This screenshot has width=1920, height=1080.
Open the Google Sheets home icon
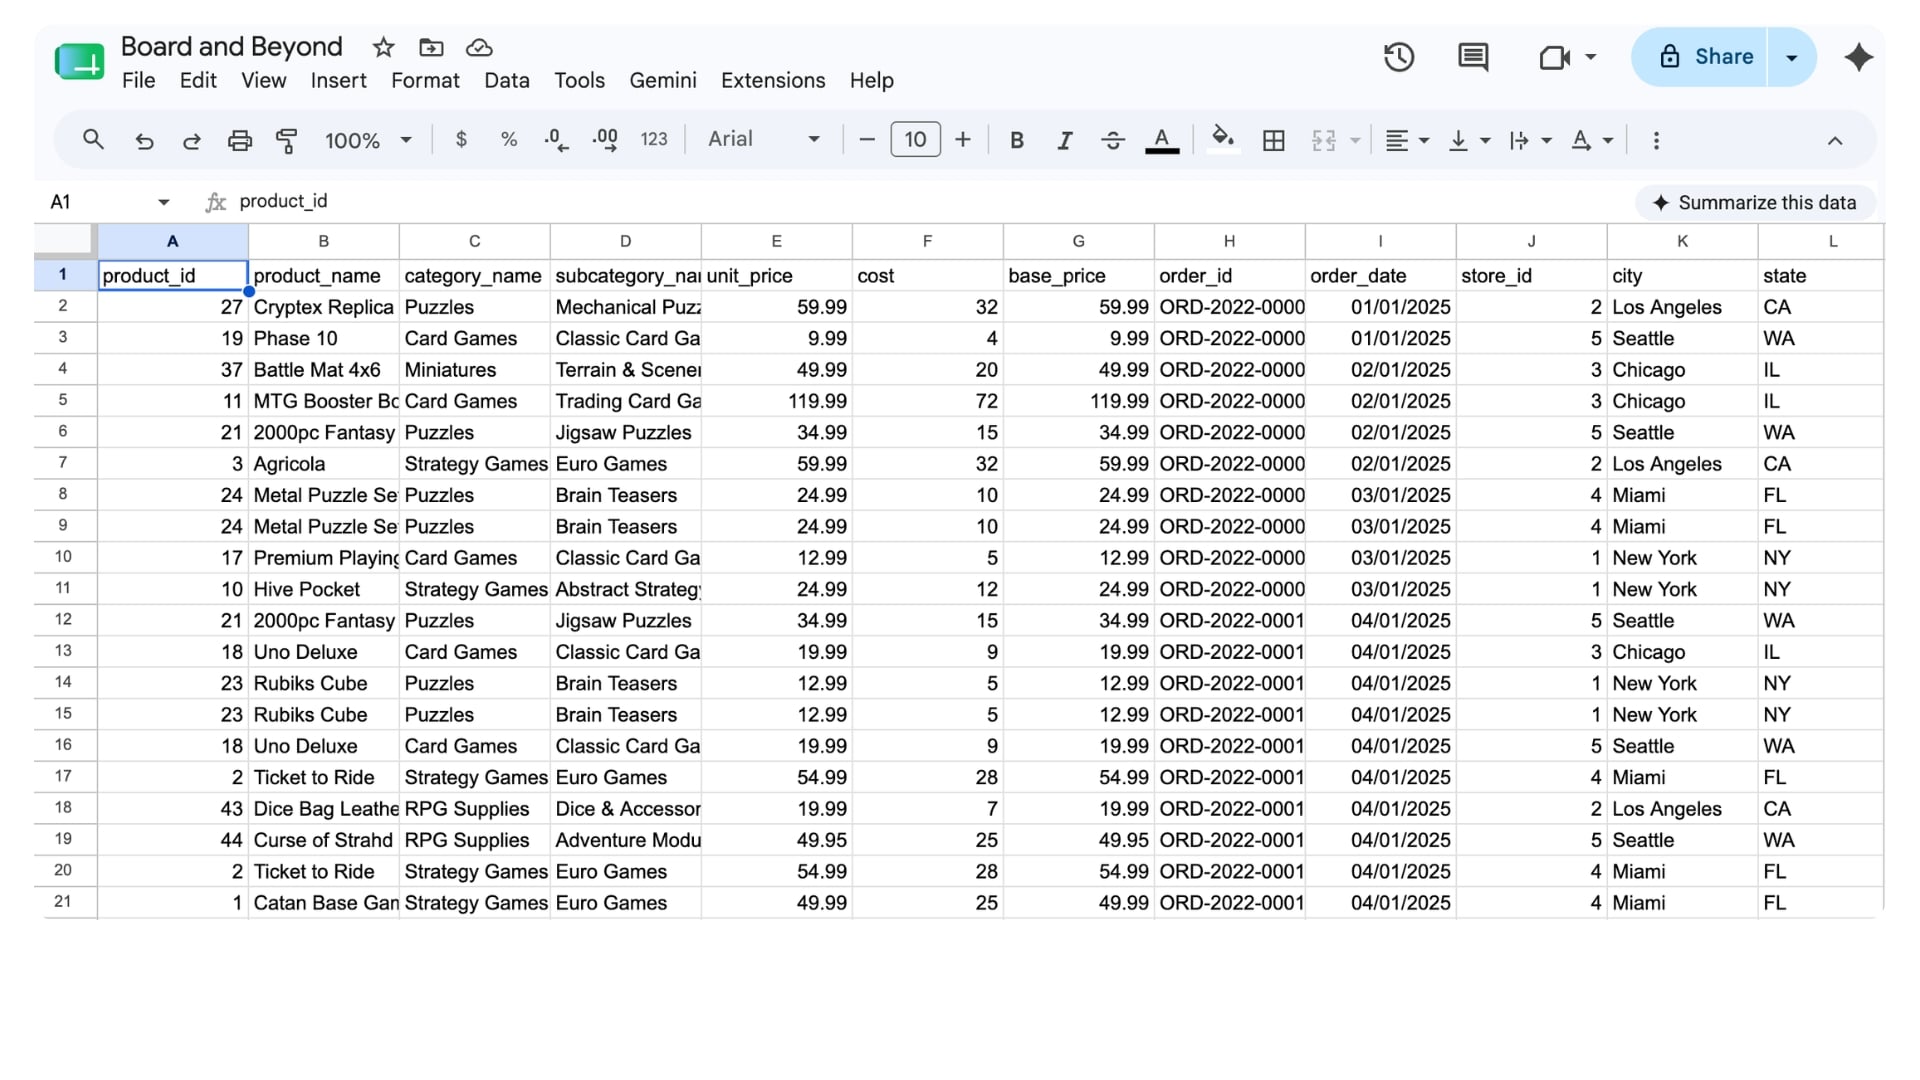coord(80,62)
